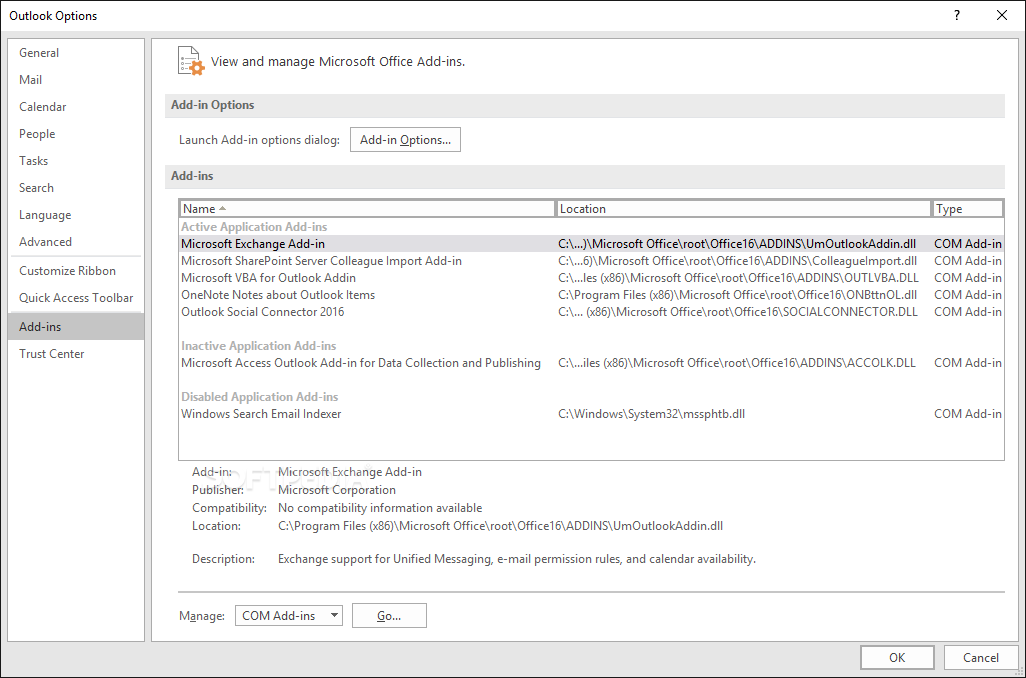The image size is (1026, 678).
Task: Sort add-ins by Location column header
Action: point(743,209)
